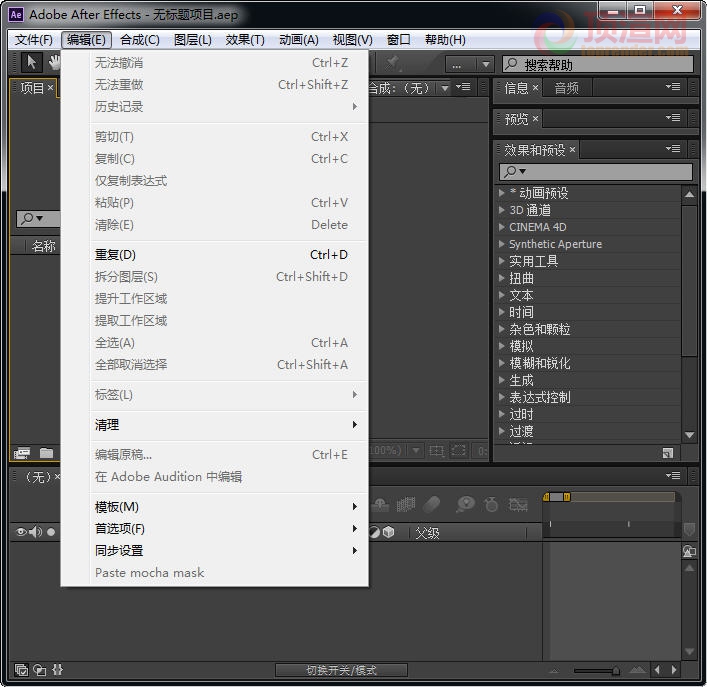This screenshot has height=687, width=707.
Task: Click the transparency grid toggle icon in viewer
Action: click(x=459, y=450)
